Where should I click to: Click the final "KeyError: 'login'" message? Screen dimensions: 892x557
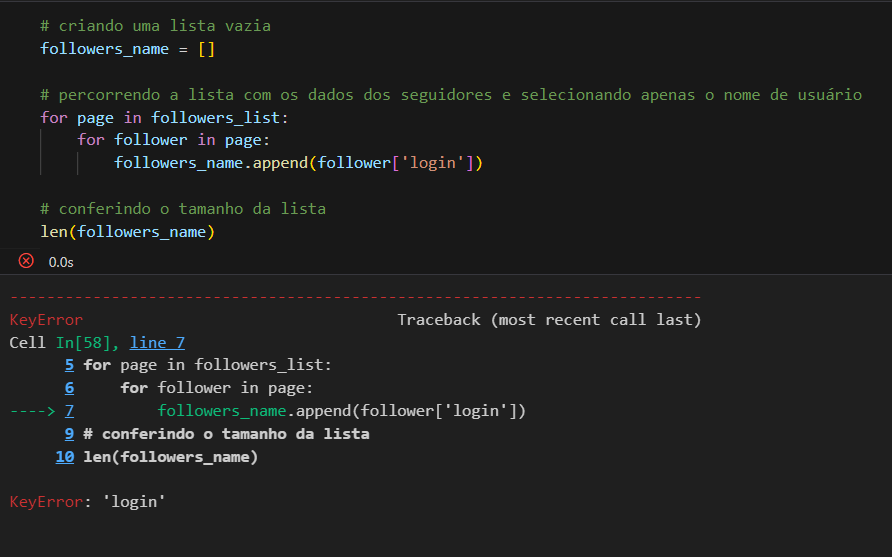pyautogui.click(x=87, y=502)
